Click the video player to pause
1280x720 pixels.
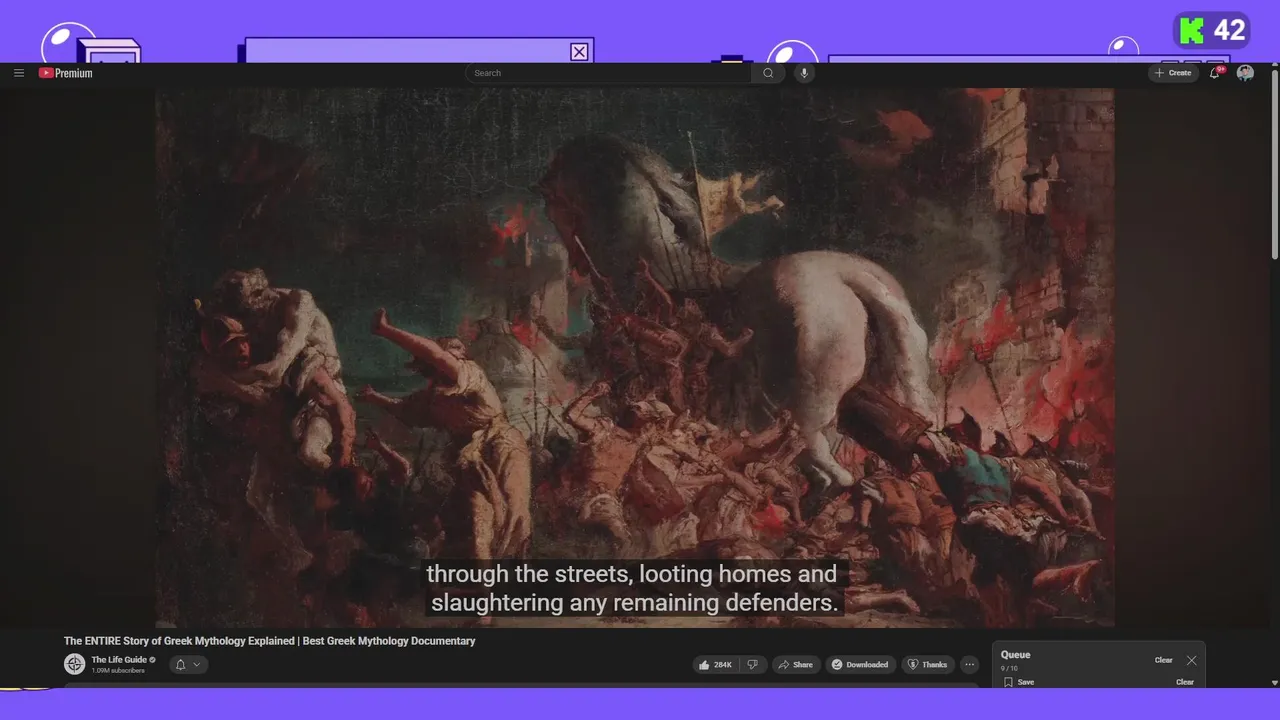pos(634,357)
